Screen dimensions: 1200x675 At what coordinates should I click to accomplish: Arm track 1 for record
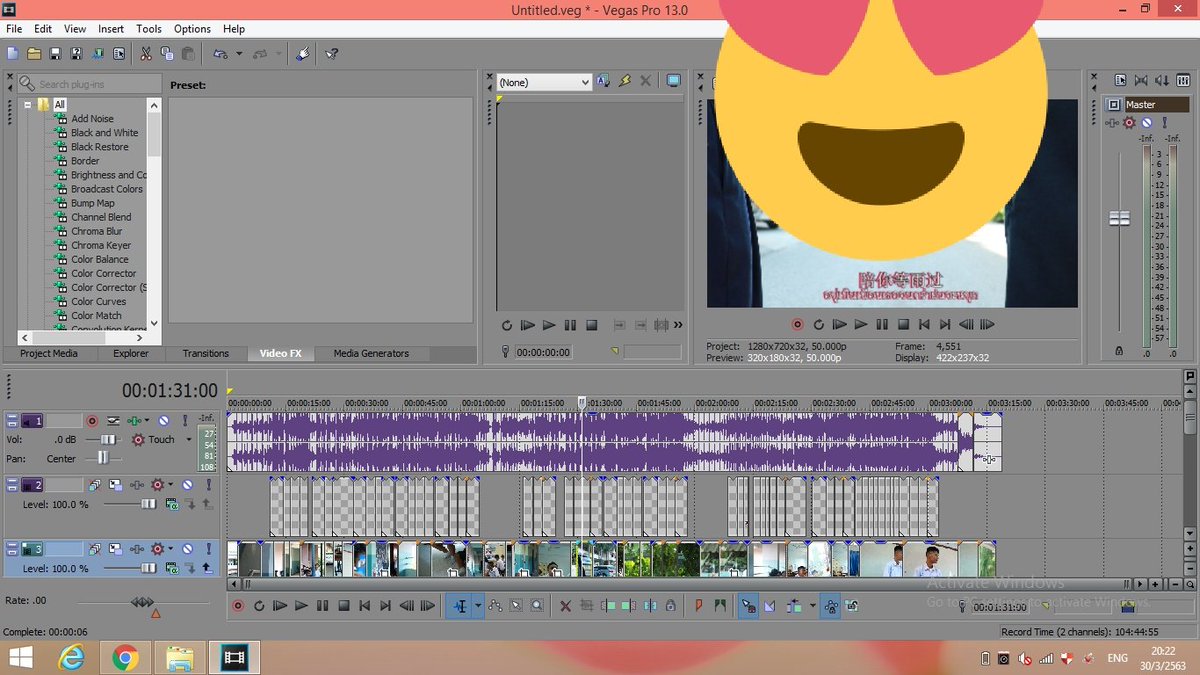pyautogui.click(x=92, y=422)
